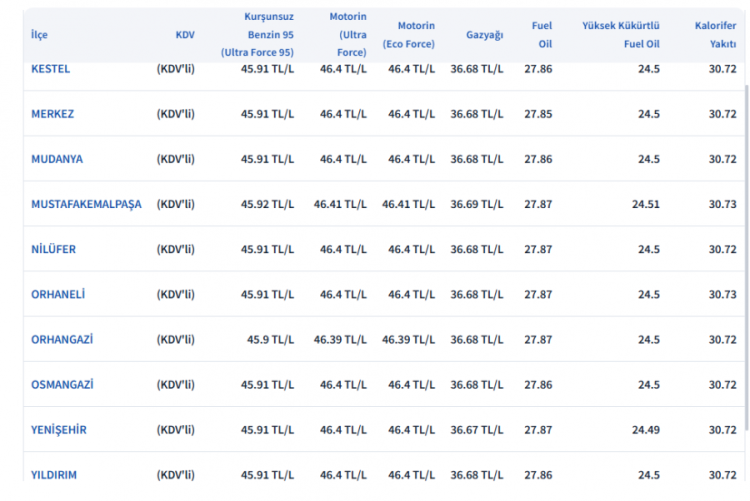Click the İlçe column header

pos(39,34)
